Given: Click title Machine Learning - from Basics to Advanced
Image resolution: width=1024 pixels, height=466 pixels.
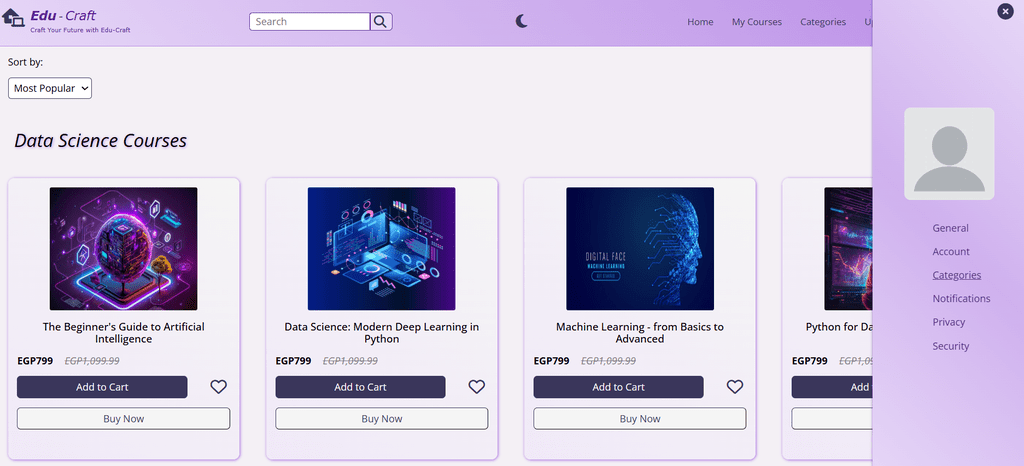Looking at the screenshot, I should [x=640, y=333].
